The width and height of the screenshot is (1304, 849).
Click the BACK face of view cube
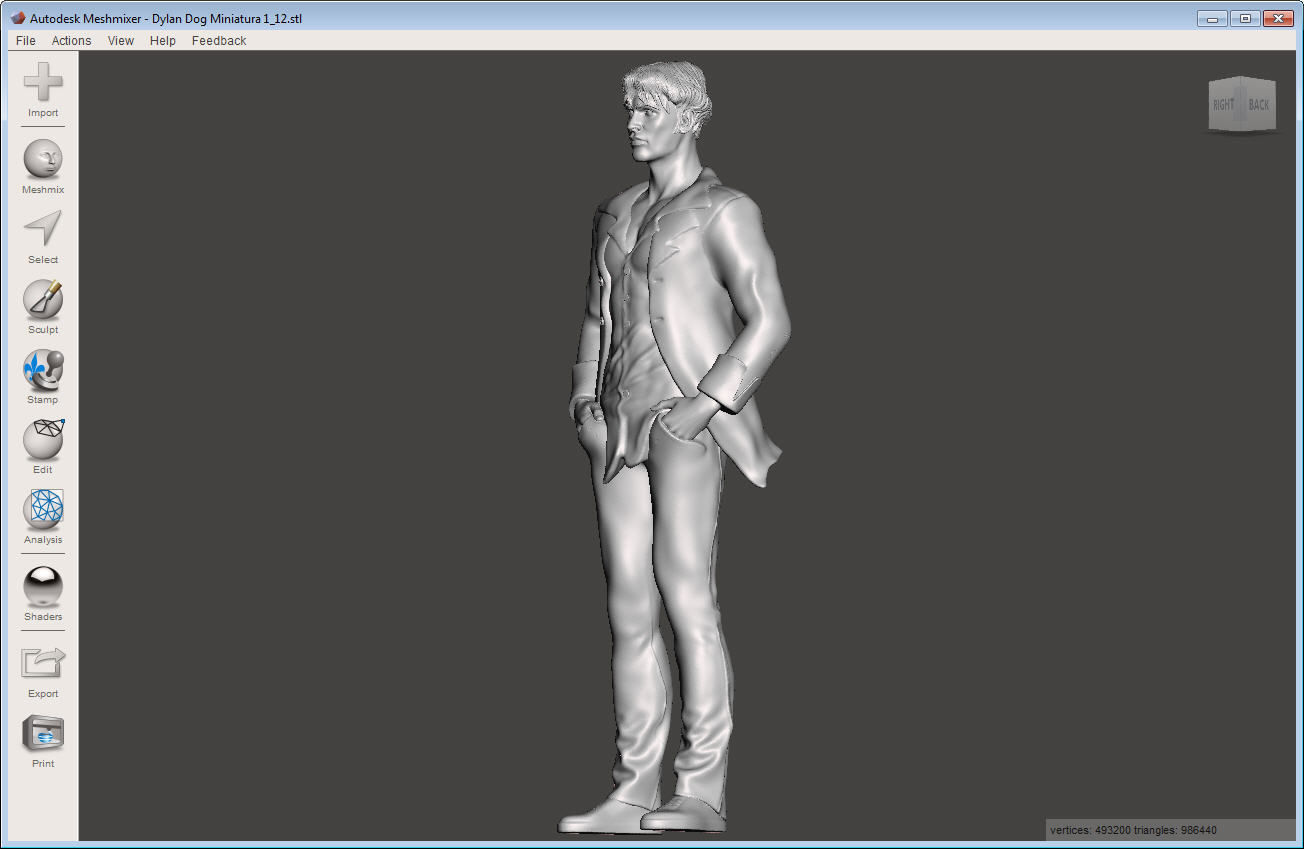1259,104
